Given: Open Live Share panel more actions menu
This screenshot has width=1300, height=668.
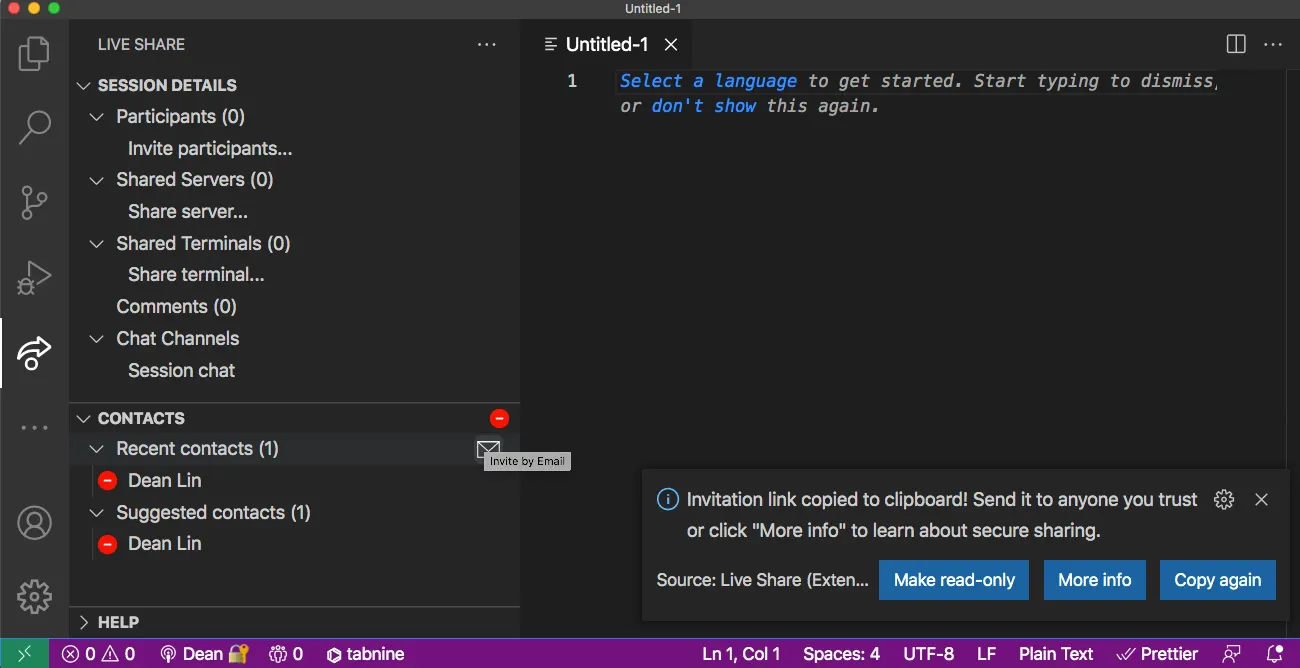Looking at the screenshot, I should [x=487, y=44].
